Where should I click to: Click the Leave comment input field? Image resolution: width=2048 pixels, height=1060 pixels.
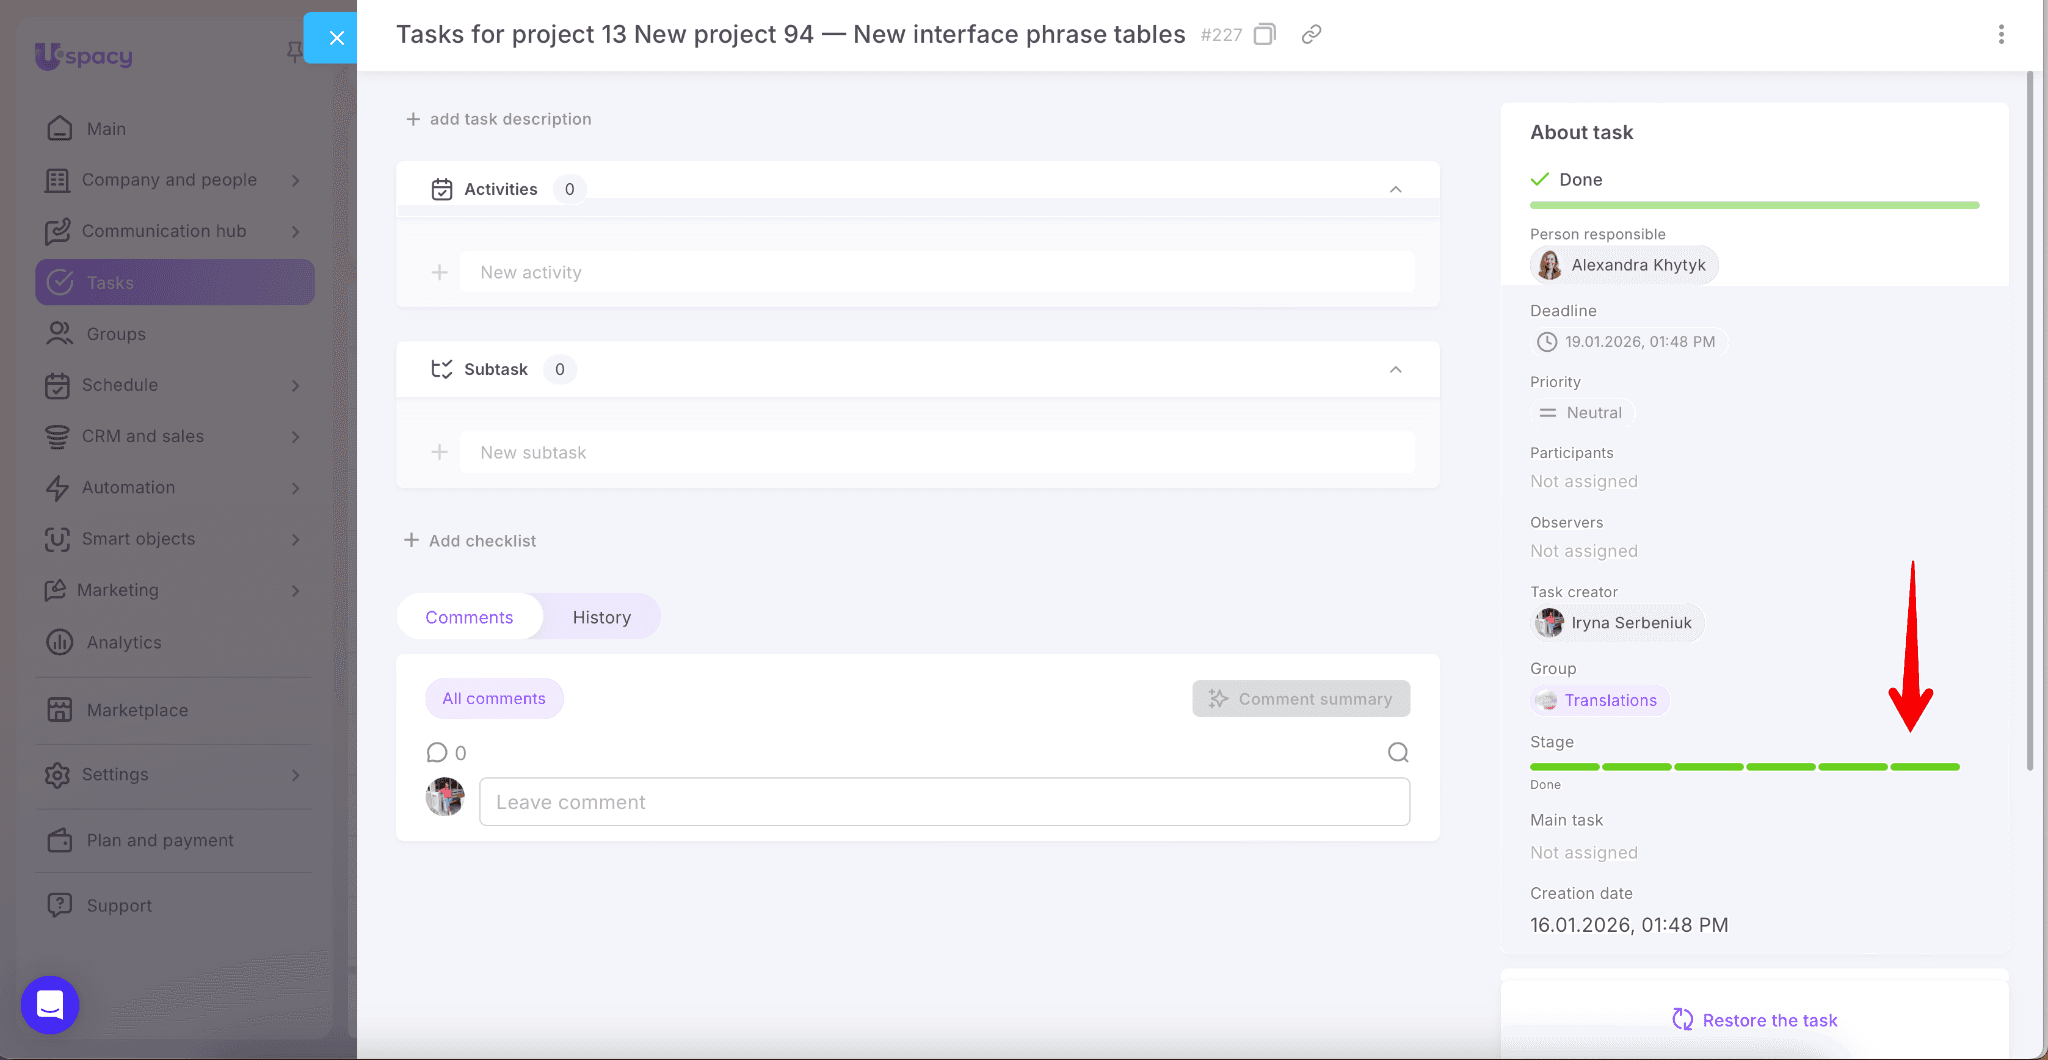click(x=944, y=802)
